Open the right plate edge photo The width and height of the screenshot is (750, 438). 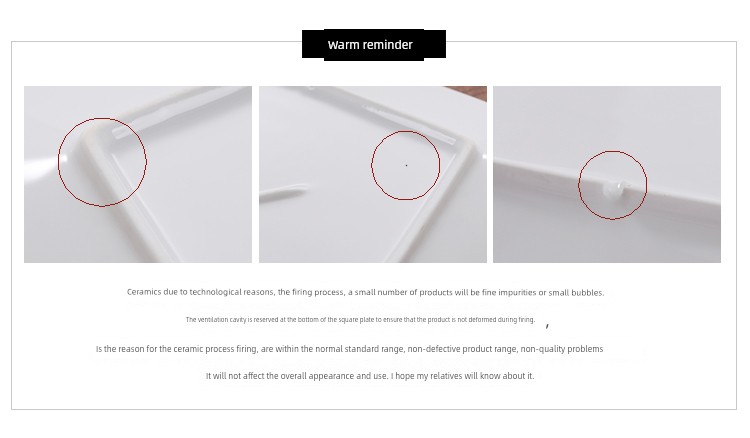607,174
